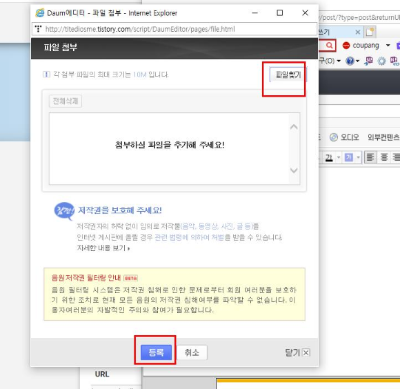400x389 pixels.
Task: Click 닫기 to close the attach dialog
Action: [297, 352]
